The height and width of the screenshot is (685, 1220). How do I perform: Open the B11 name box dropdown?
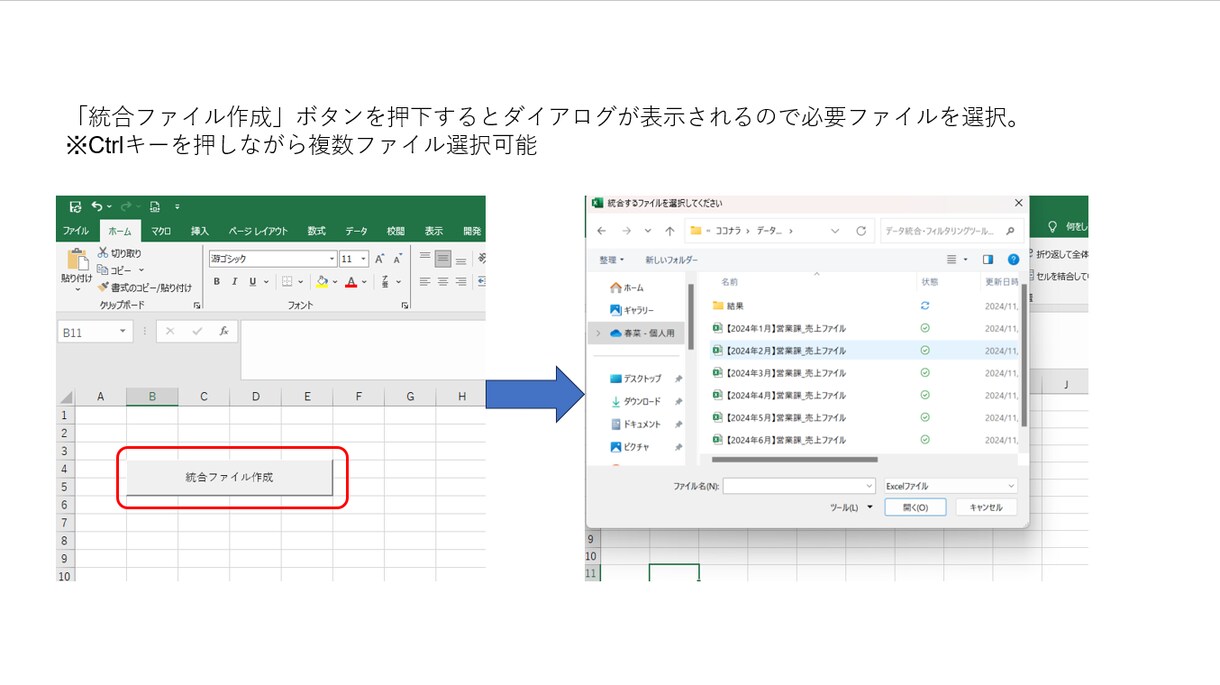[123, 331]
